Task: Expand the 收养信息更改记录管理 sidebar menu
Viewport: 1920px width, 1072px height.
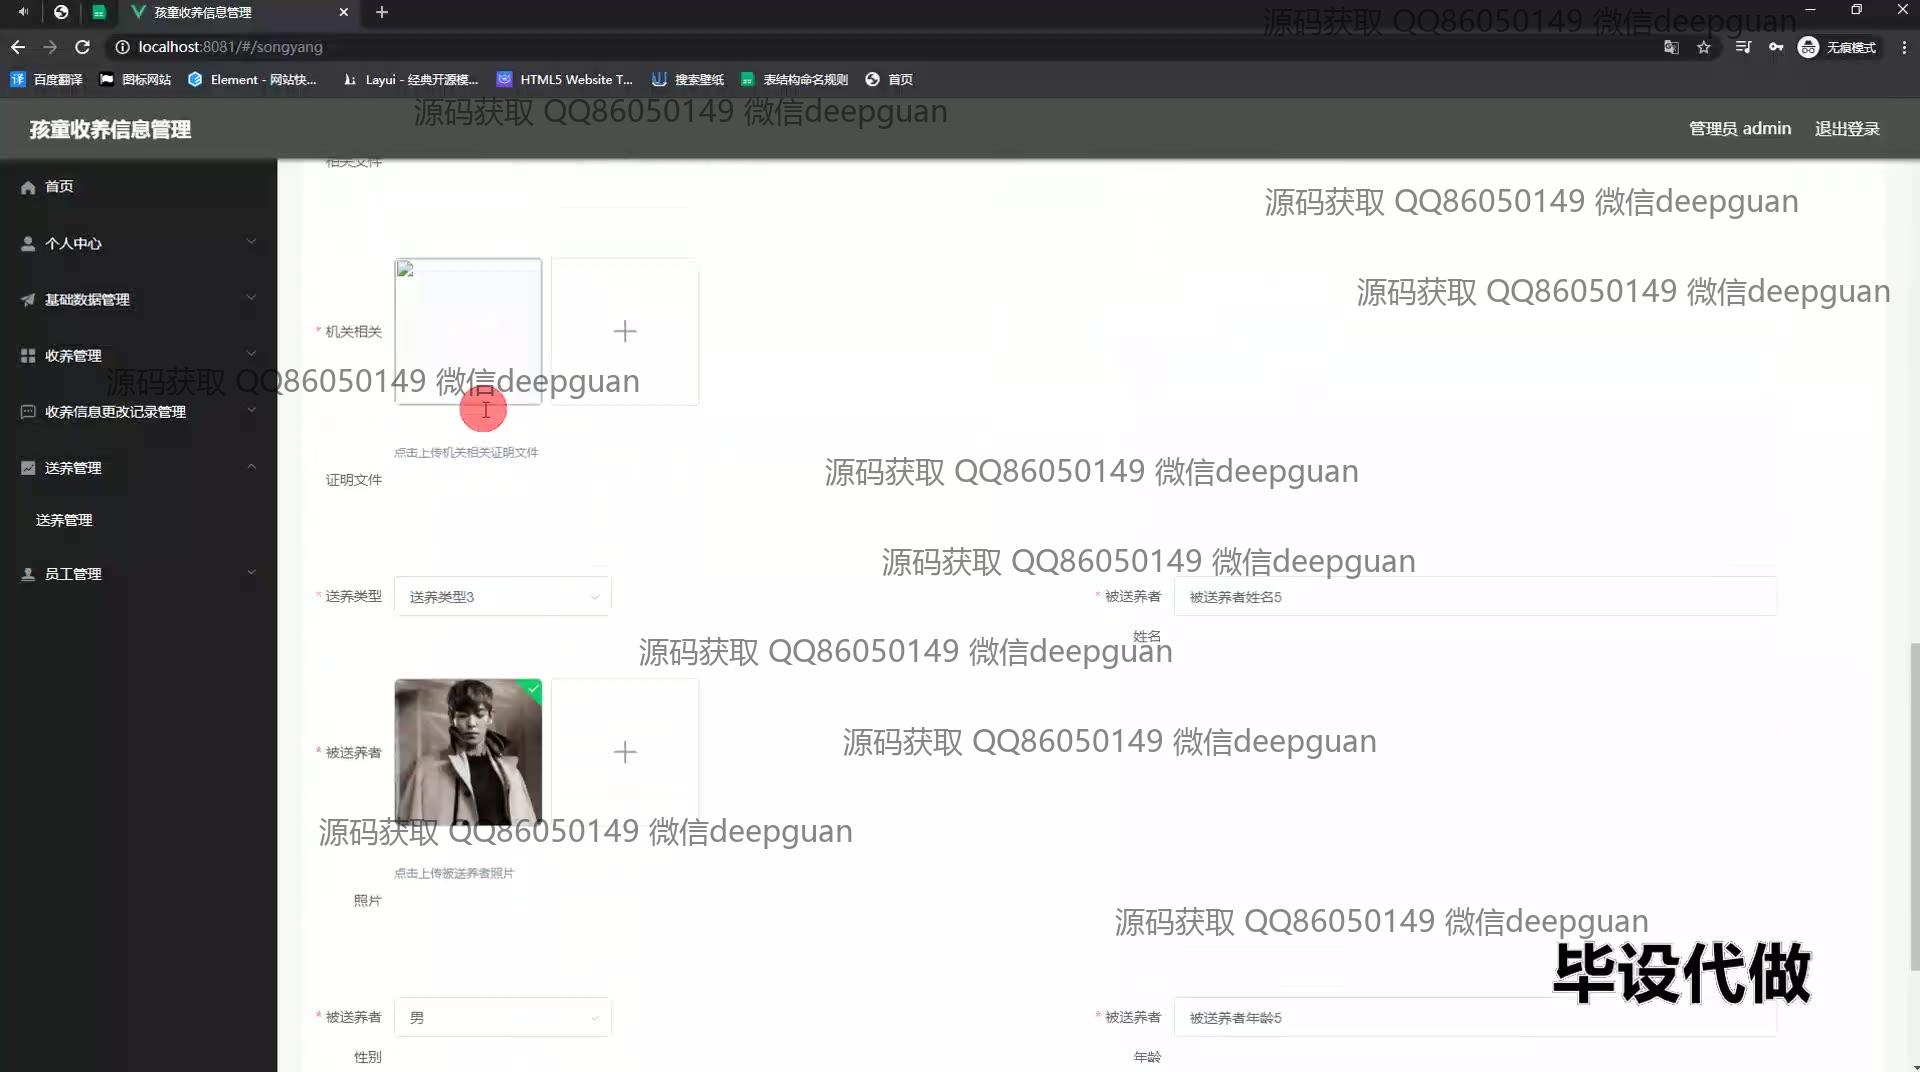Action: pyautogui.click(x=138, y=411)
